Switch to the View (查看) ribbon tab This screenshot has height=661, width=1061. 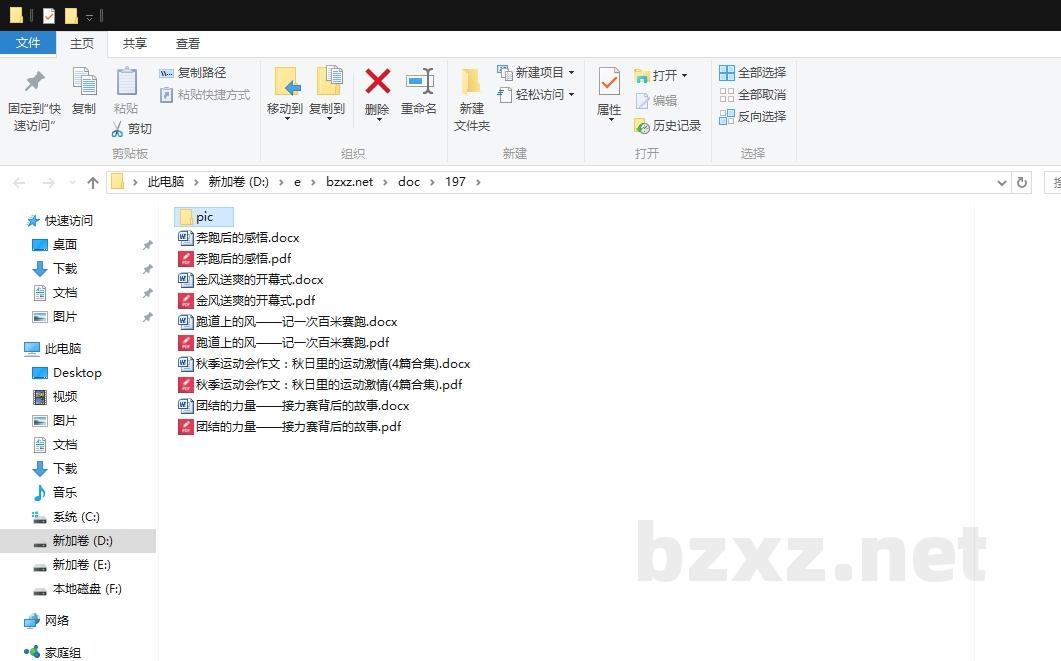tap(188, 43)
